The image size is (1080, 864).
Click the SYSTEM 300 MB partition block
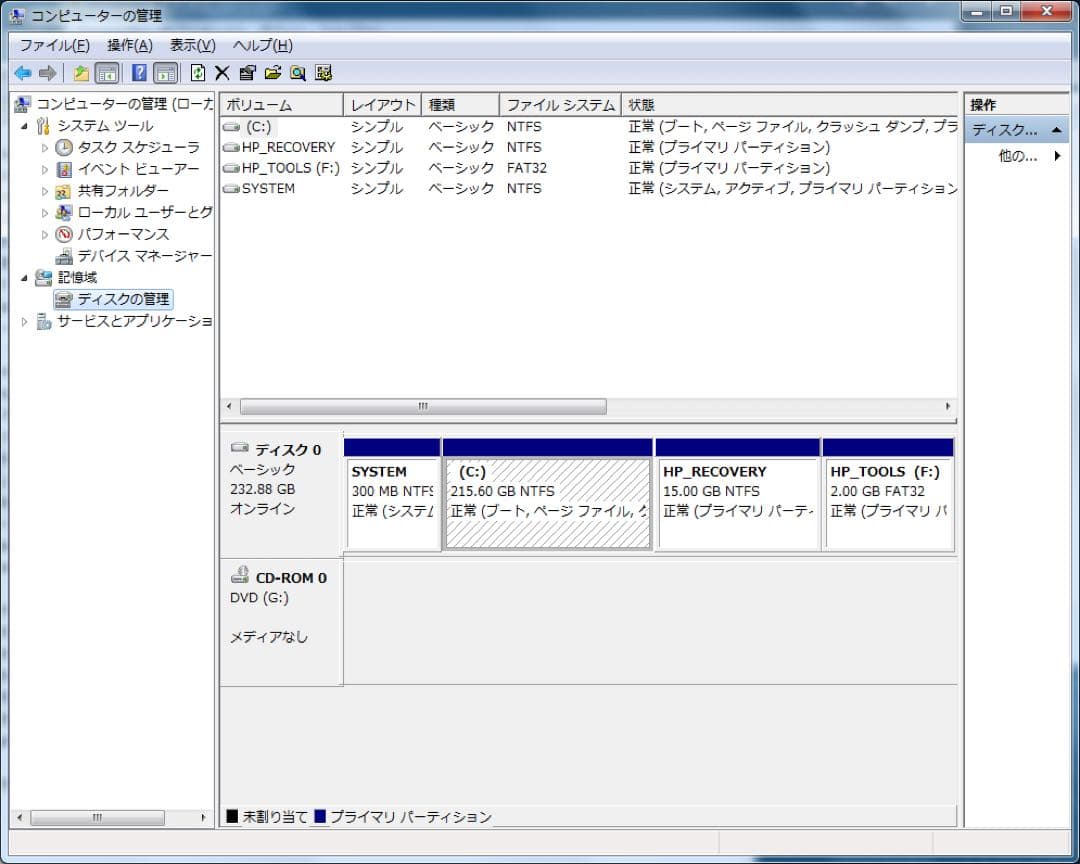point(392,494)
